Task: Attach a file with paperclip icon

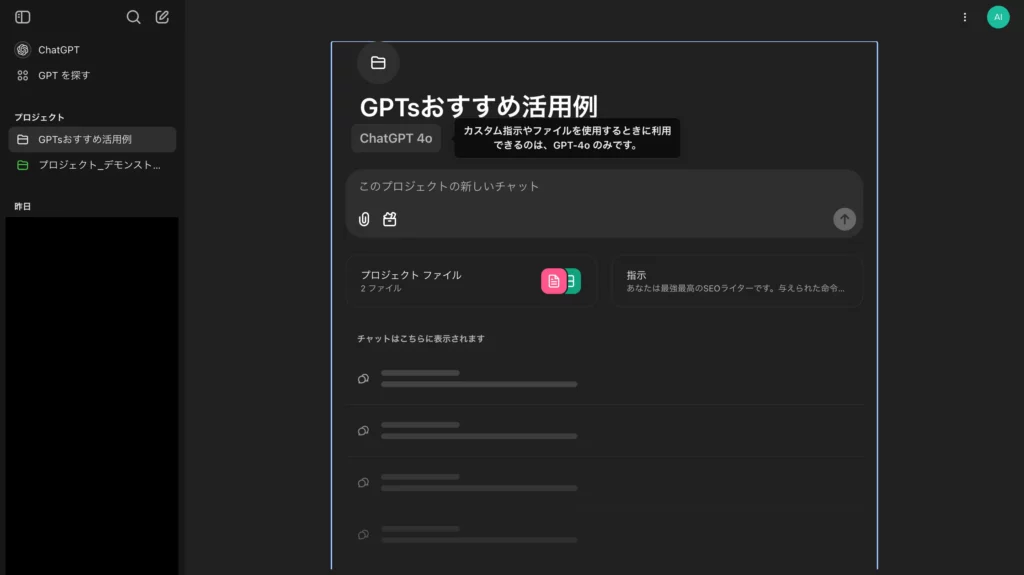Action: pos(364,219)
